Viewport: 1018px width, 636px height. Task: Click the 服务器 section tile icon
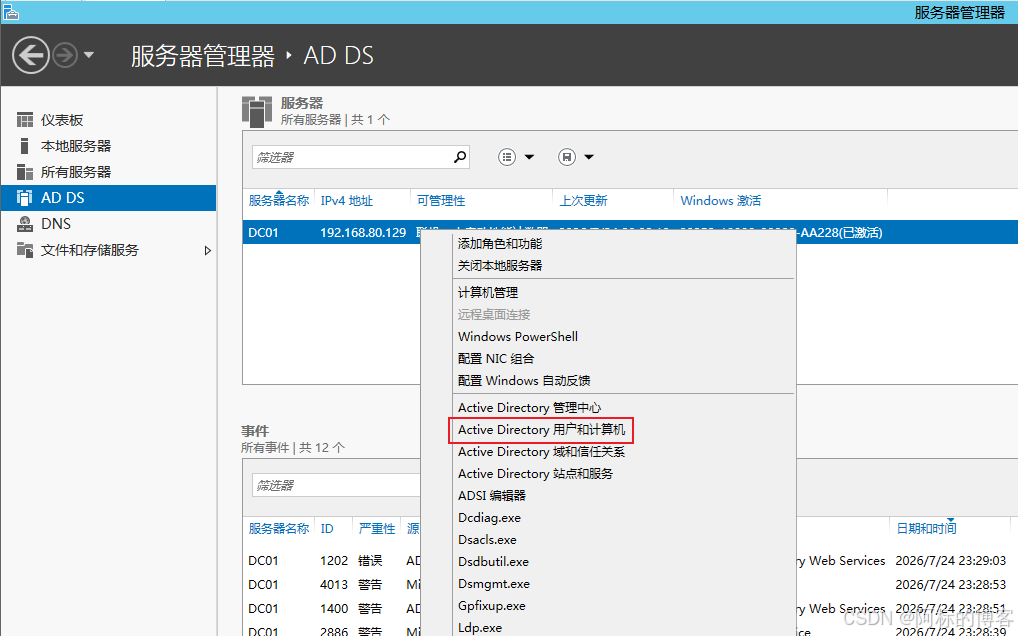pyautogui.click(x=256, y=111)
